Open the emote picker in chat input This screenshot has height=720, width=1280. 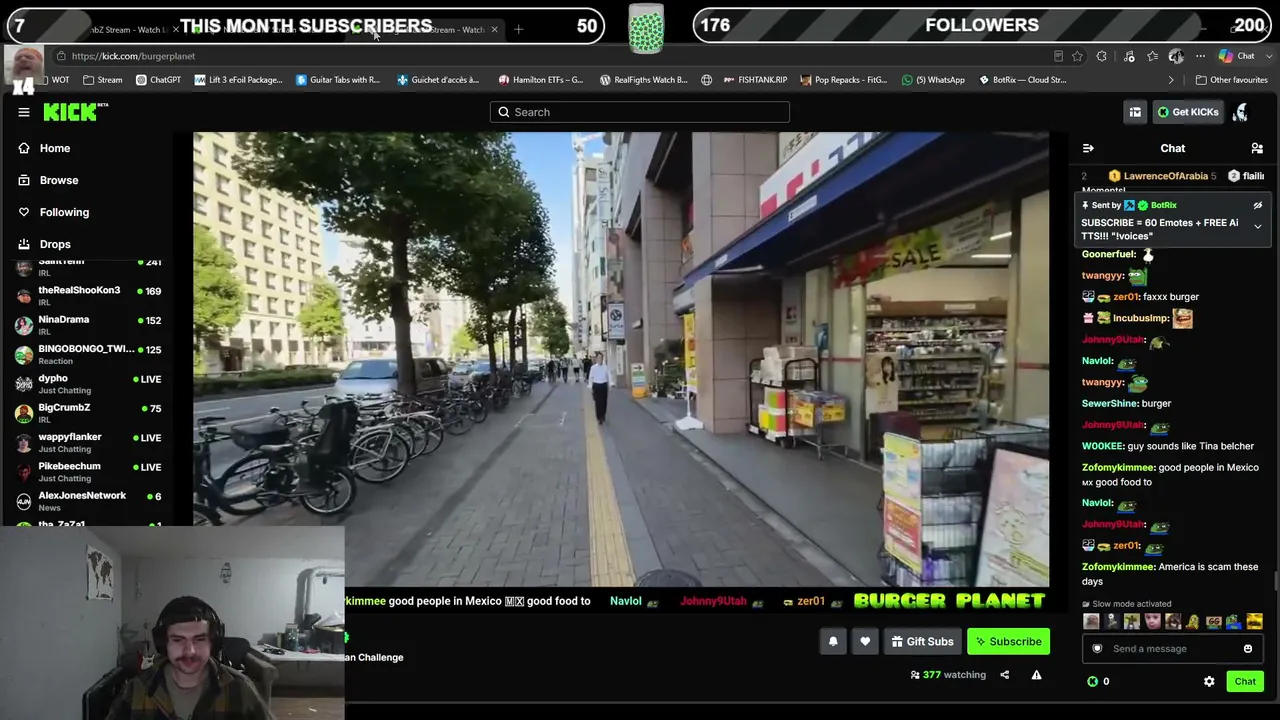click(1248, 649)
